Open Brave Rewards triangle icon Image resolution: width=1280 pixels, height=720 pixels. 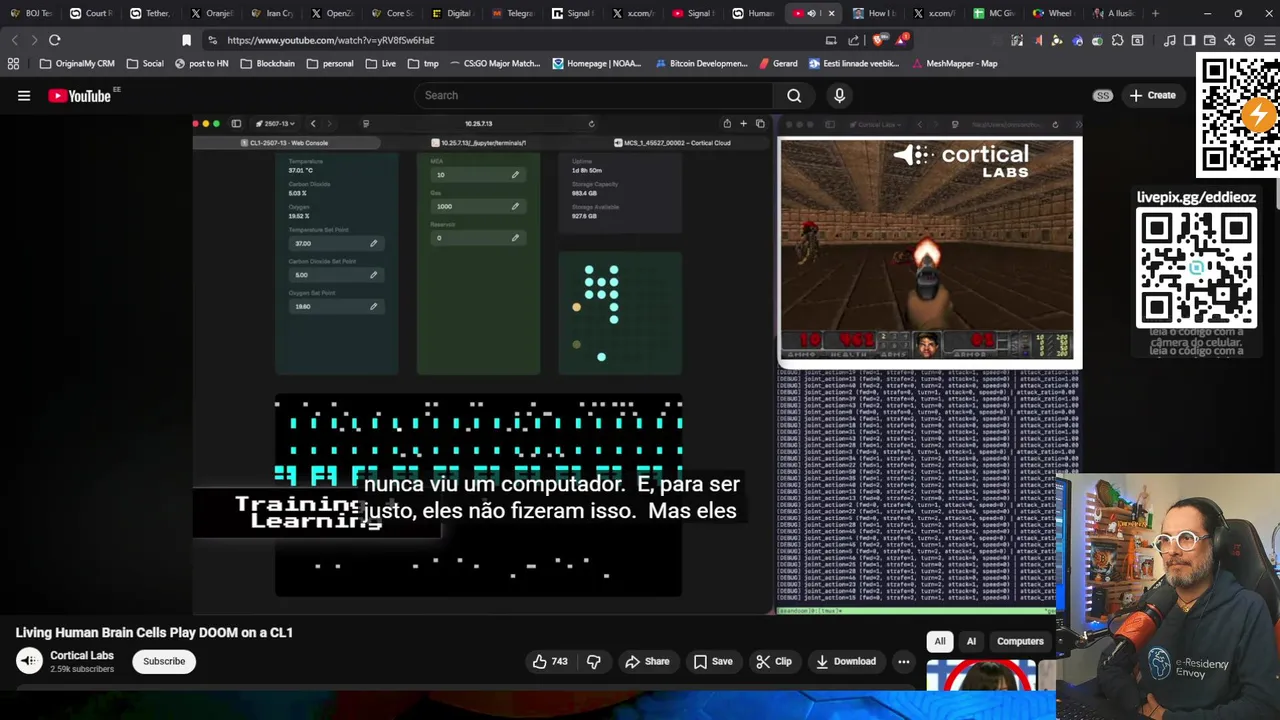click(903, 40)
